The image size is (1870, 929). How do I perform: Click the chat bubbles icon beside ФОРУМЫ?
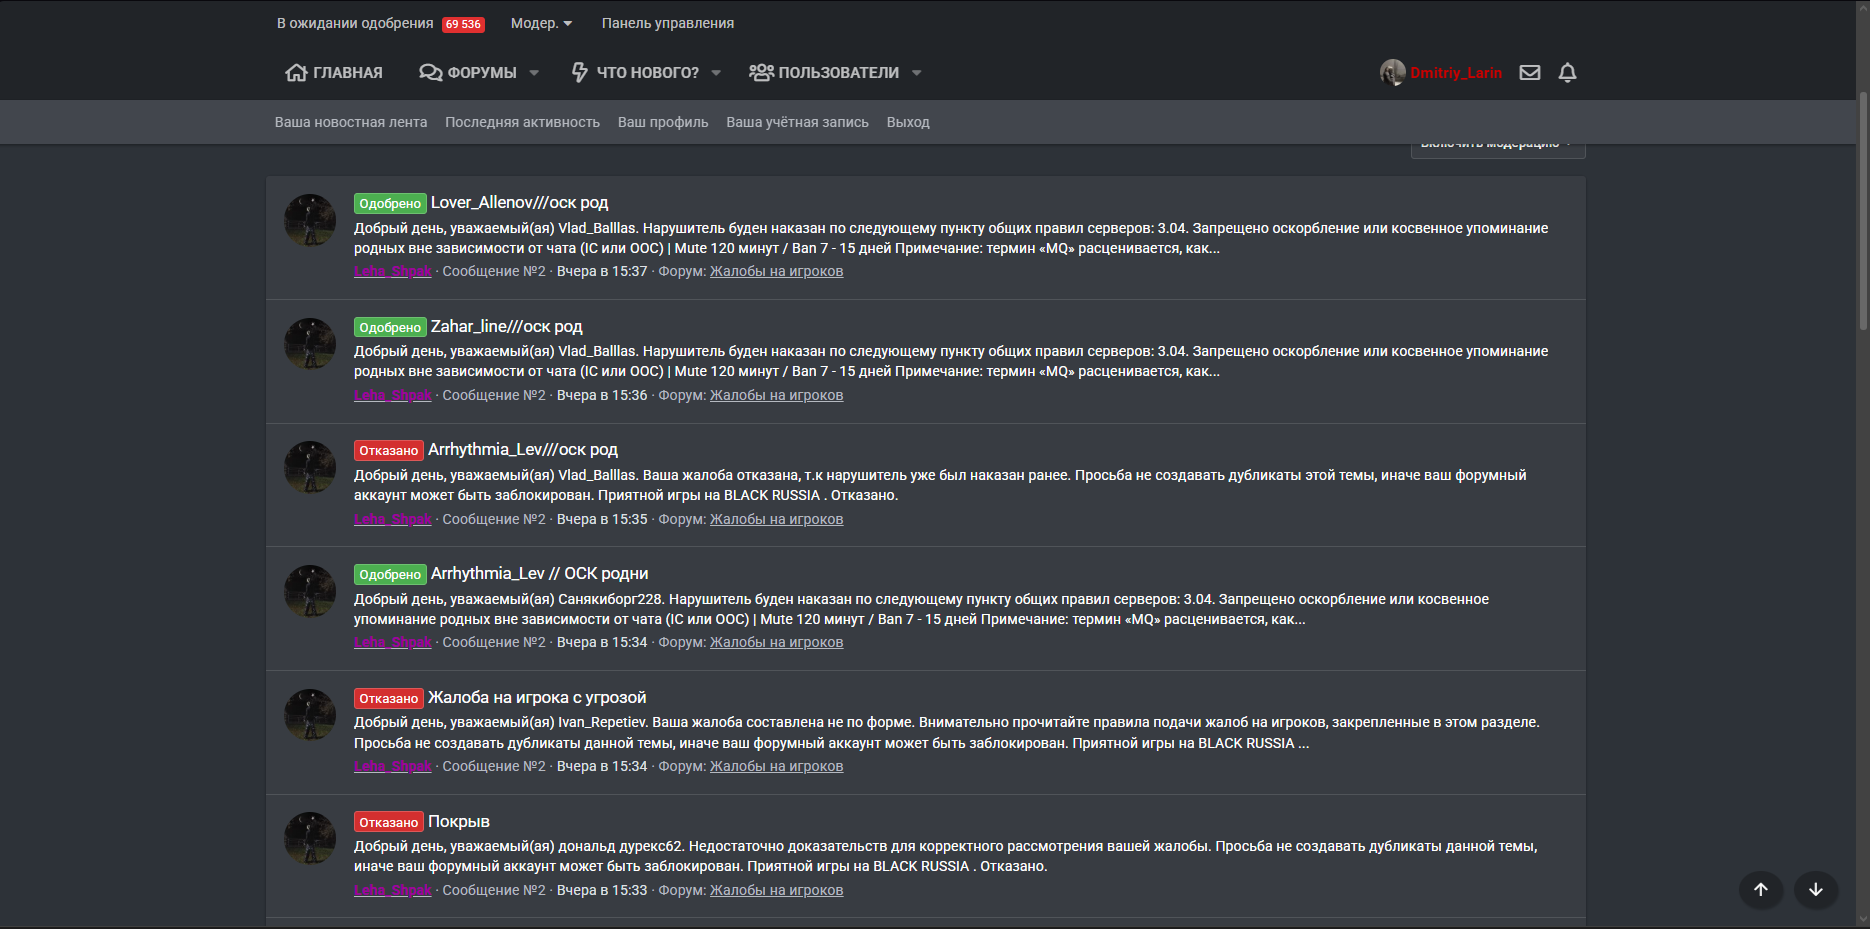click(431, 73)
